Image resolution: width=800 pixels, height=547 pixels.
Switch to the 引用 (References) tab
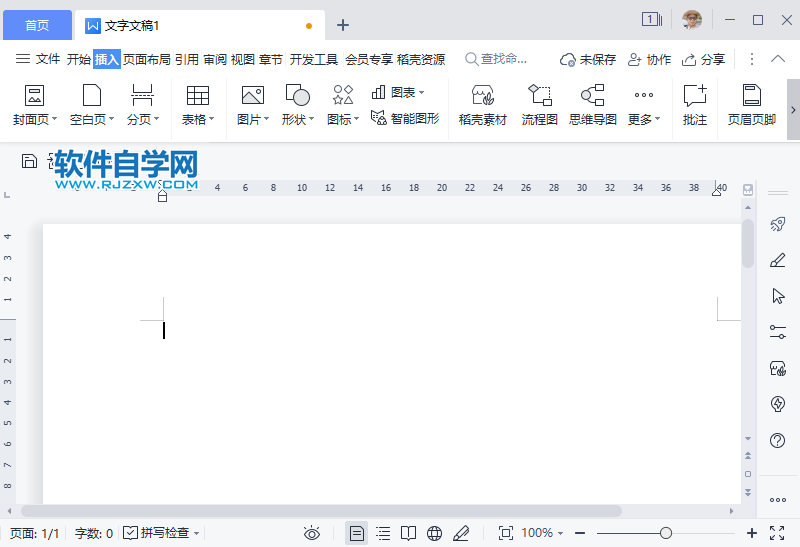[187, 59]
